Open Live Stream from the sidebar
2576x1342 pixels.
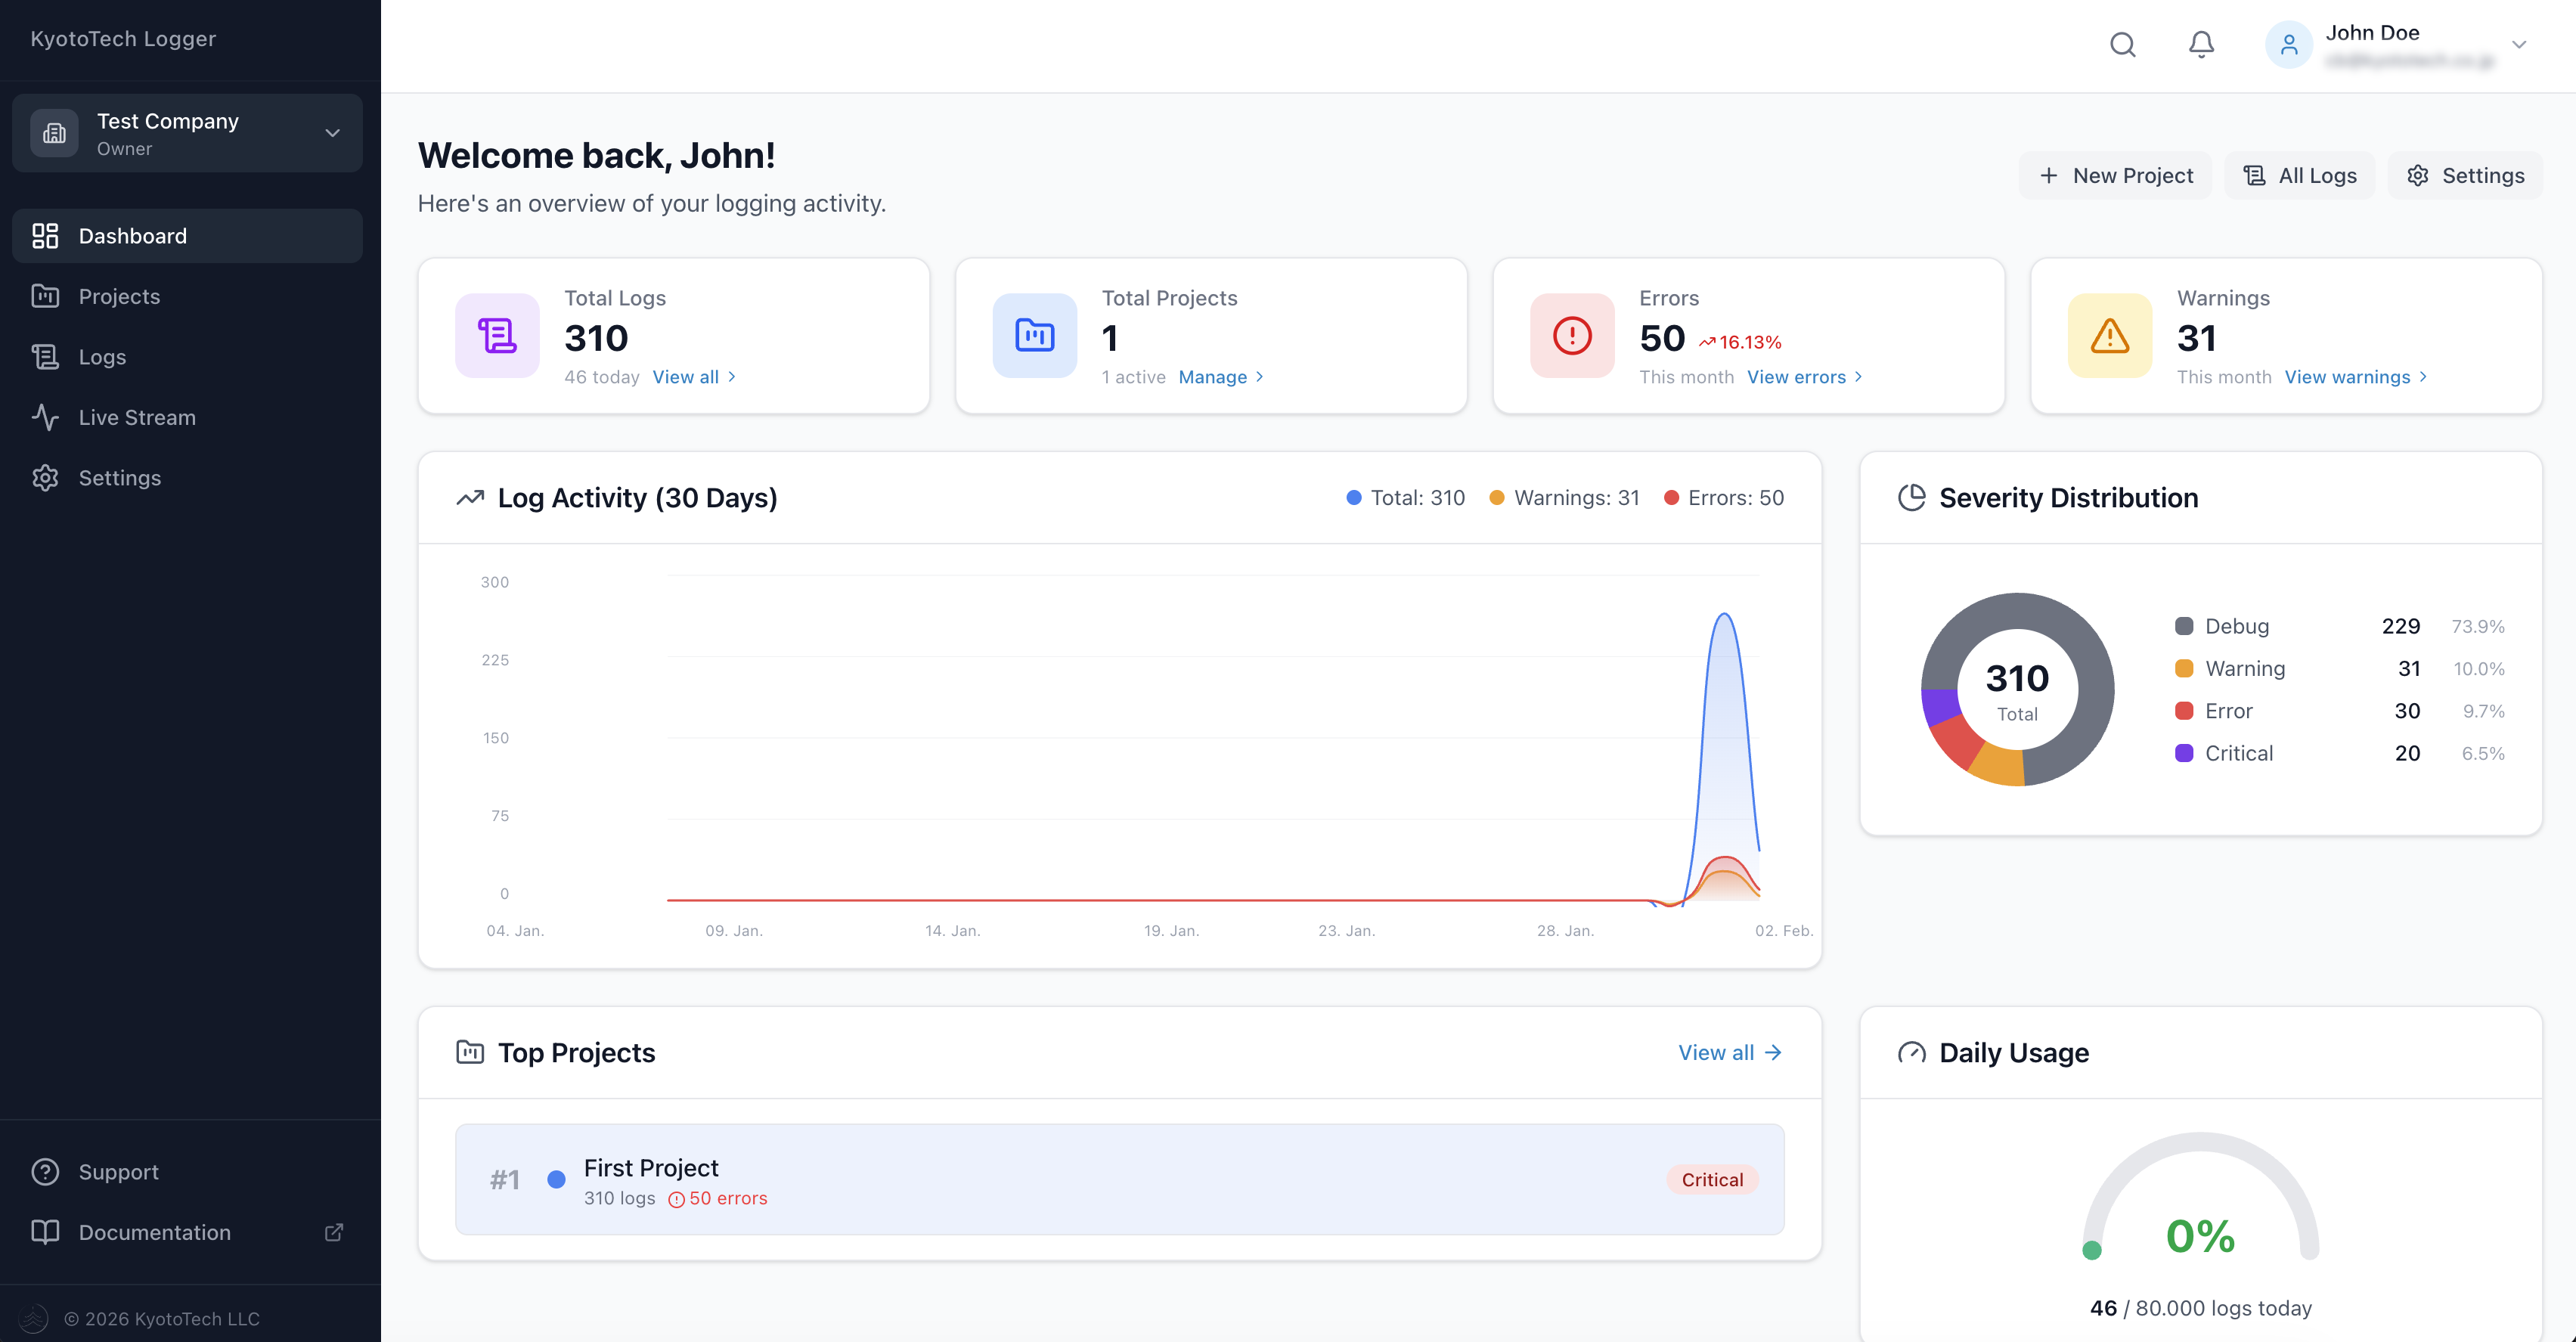point(137,417)
